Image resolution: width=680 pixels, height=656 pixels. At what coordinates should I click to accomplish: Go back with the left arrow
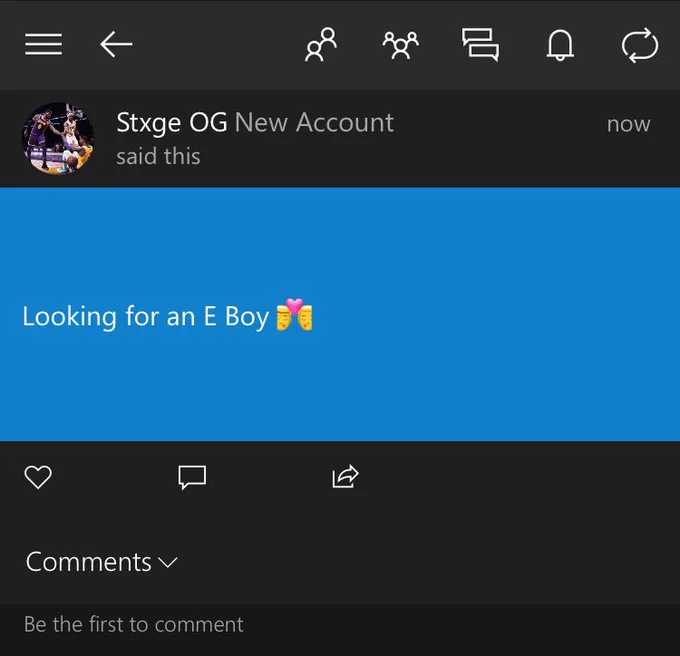116,44
